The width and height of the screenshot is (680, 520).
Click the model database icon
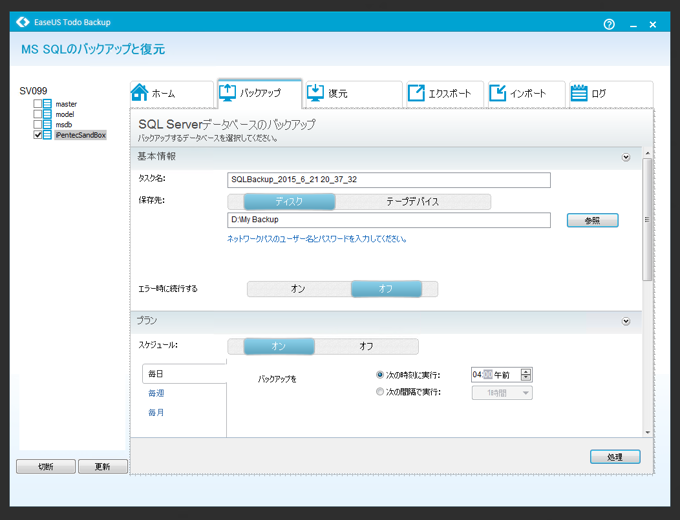pyautogui.click(x=47, y=114)
